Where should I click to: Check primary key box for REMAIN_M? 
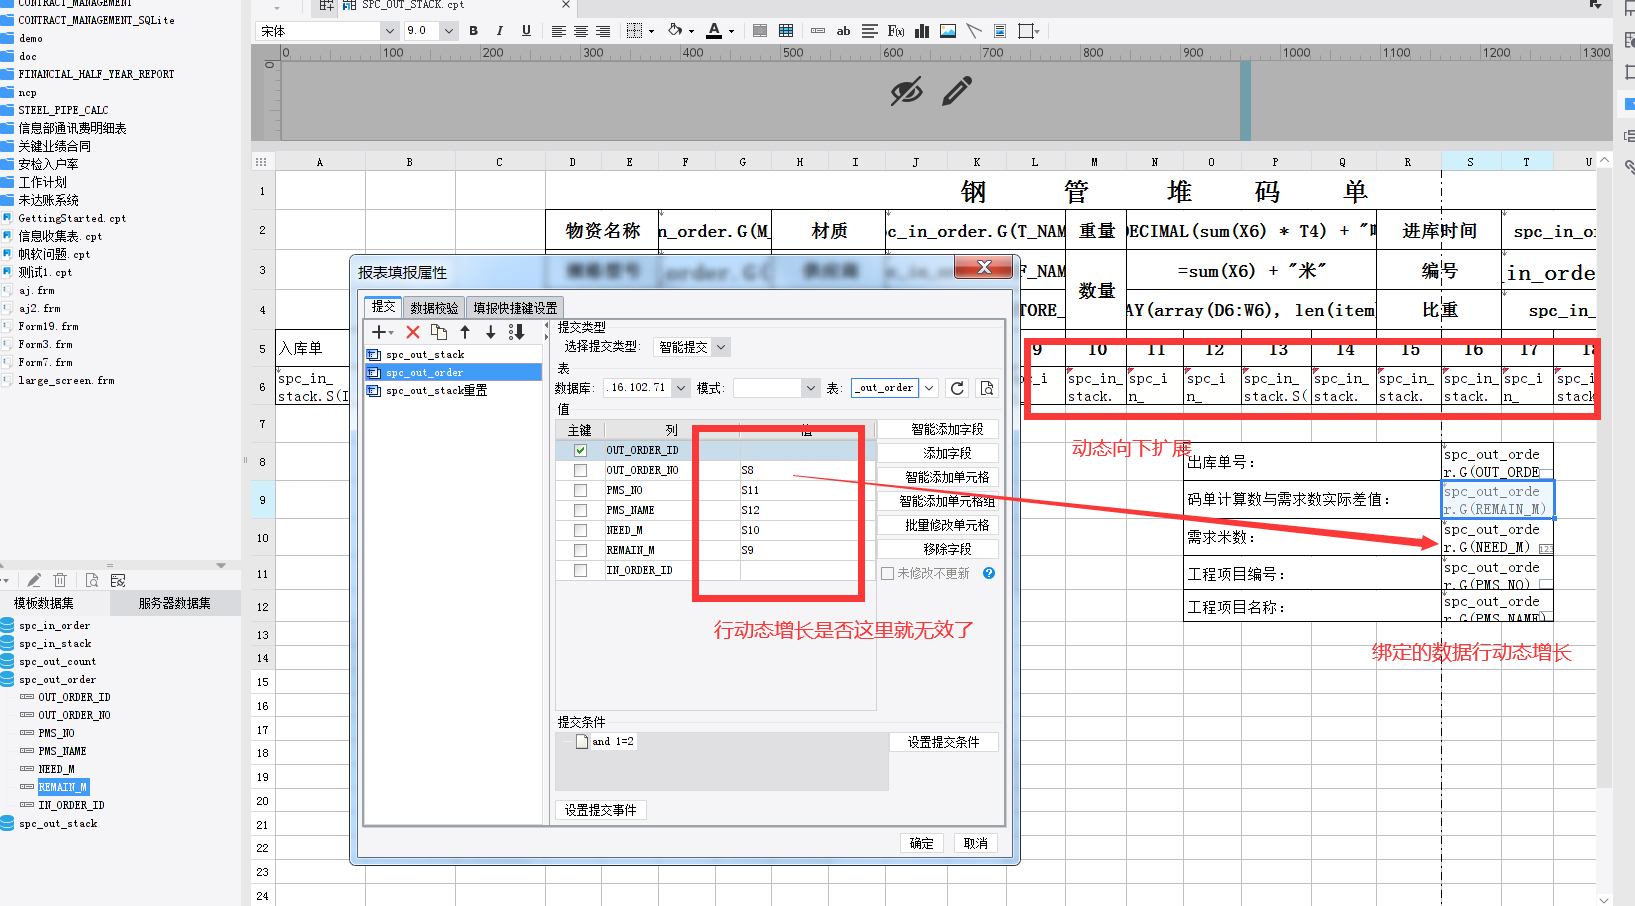pyautogui.click(x=580, y=550)
